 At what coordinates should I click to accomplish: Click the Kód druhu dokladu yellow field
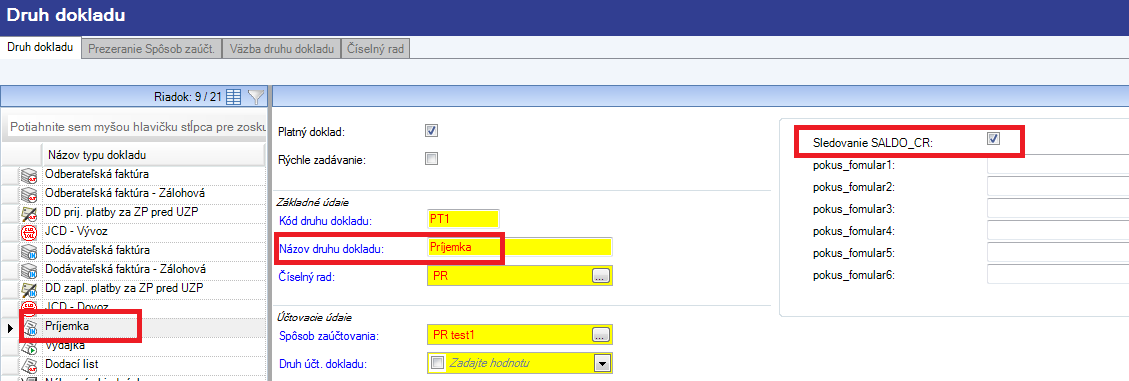(463, 219)
